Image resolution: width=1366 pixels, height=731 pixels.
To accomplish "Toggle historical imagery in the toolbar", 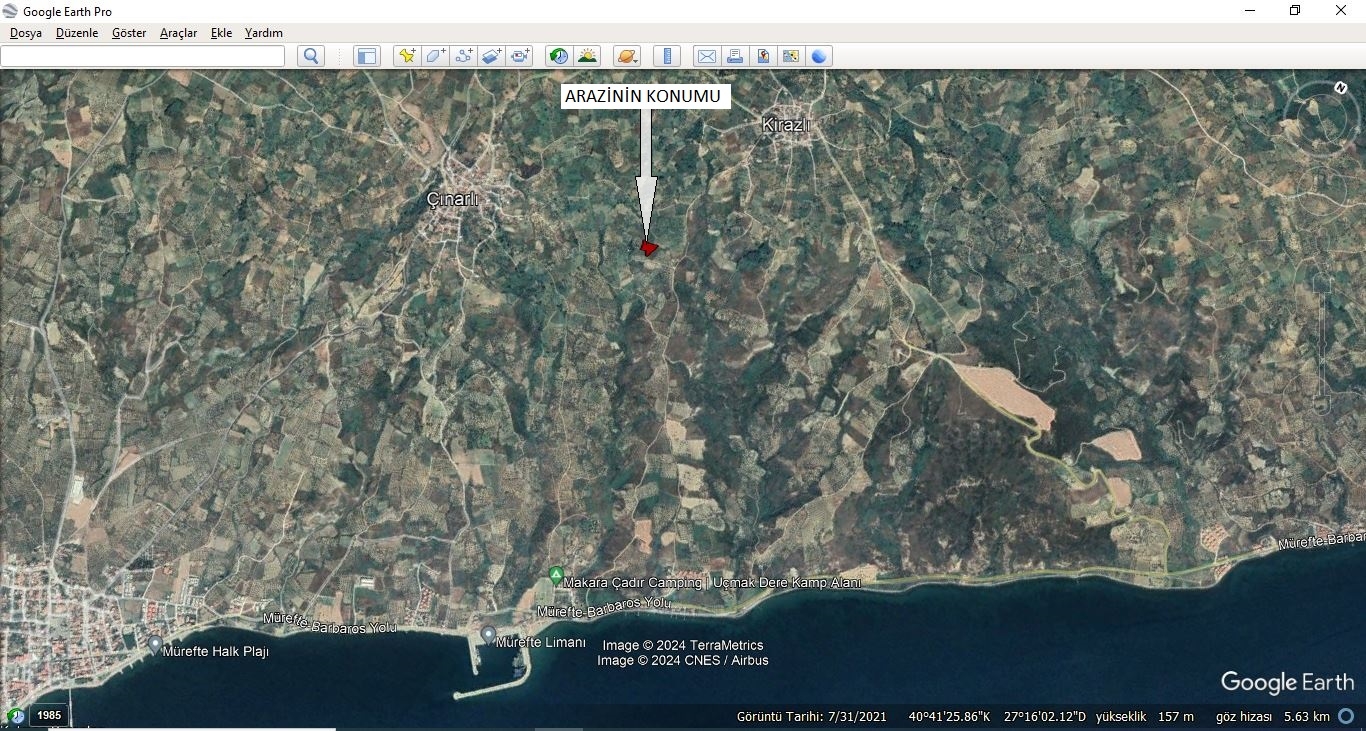I will (559, 56).
